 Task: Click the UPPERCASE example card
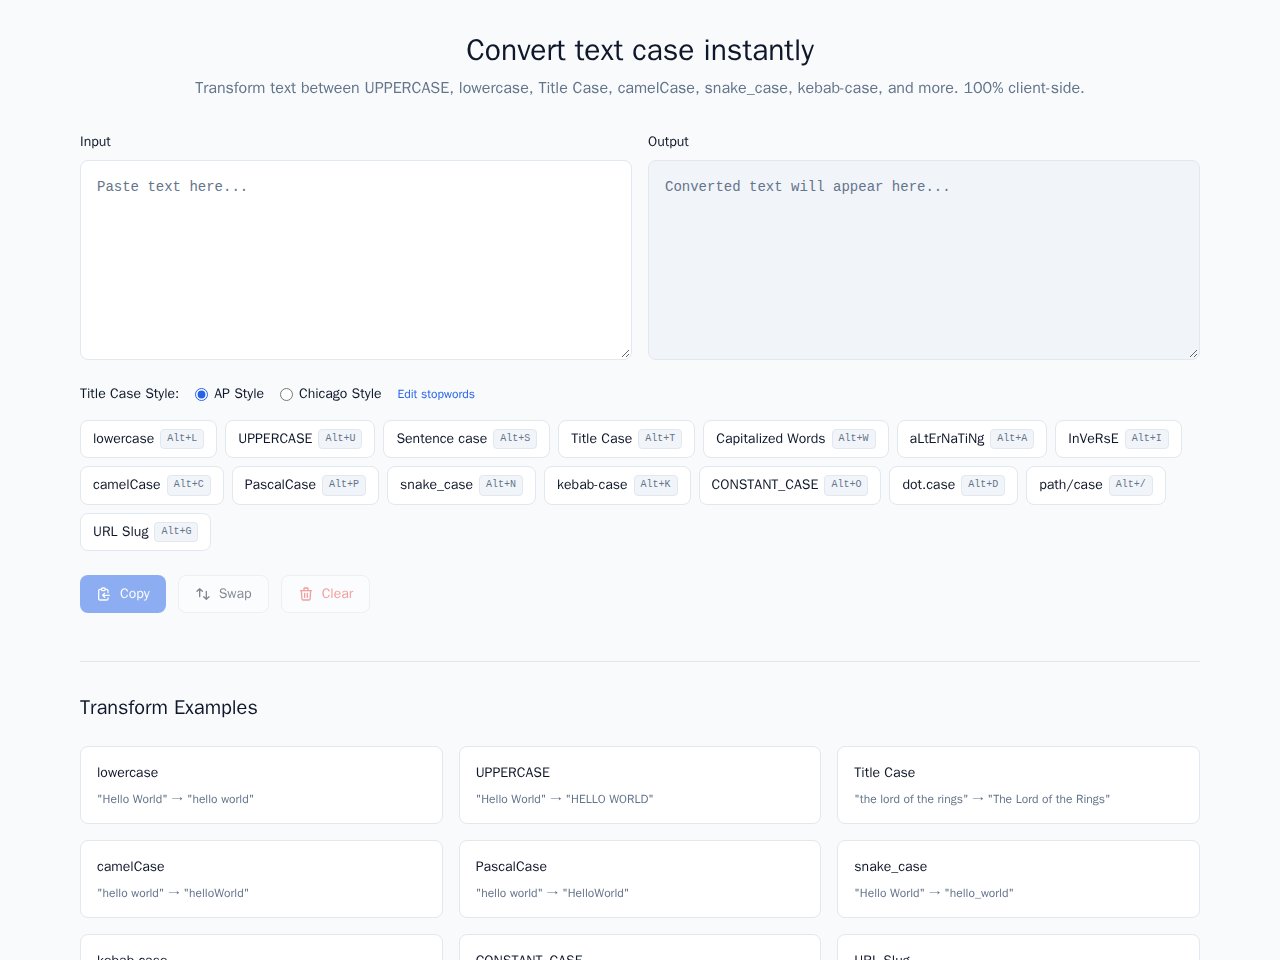click(640, 785)
